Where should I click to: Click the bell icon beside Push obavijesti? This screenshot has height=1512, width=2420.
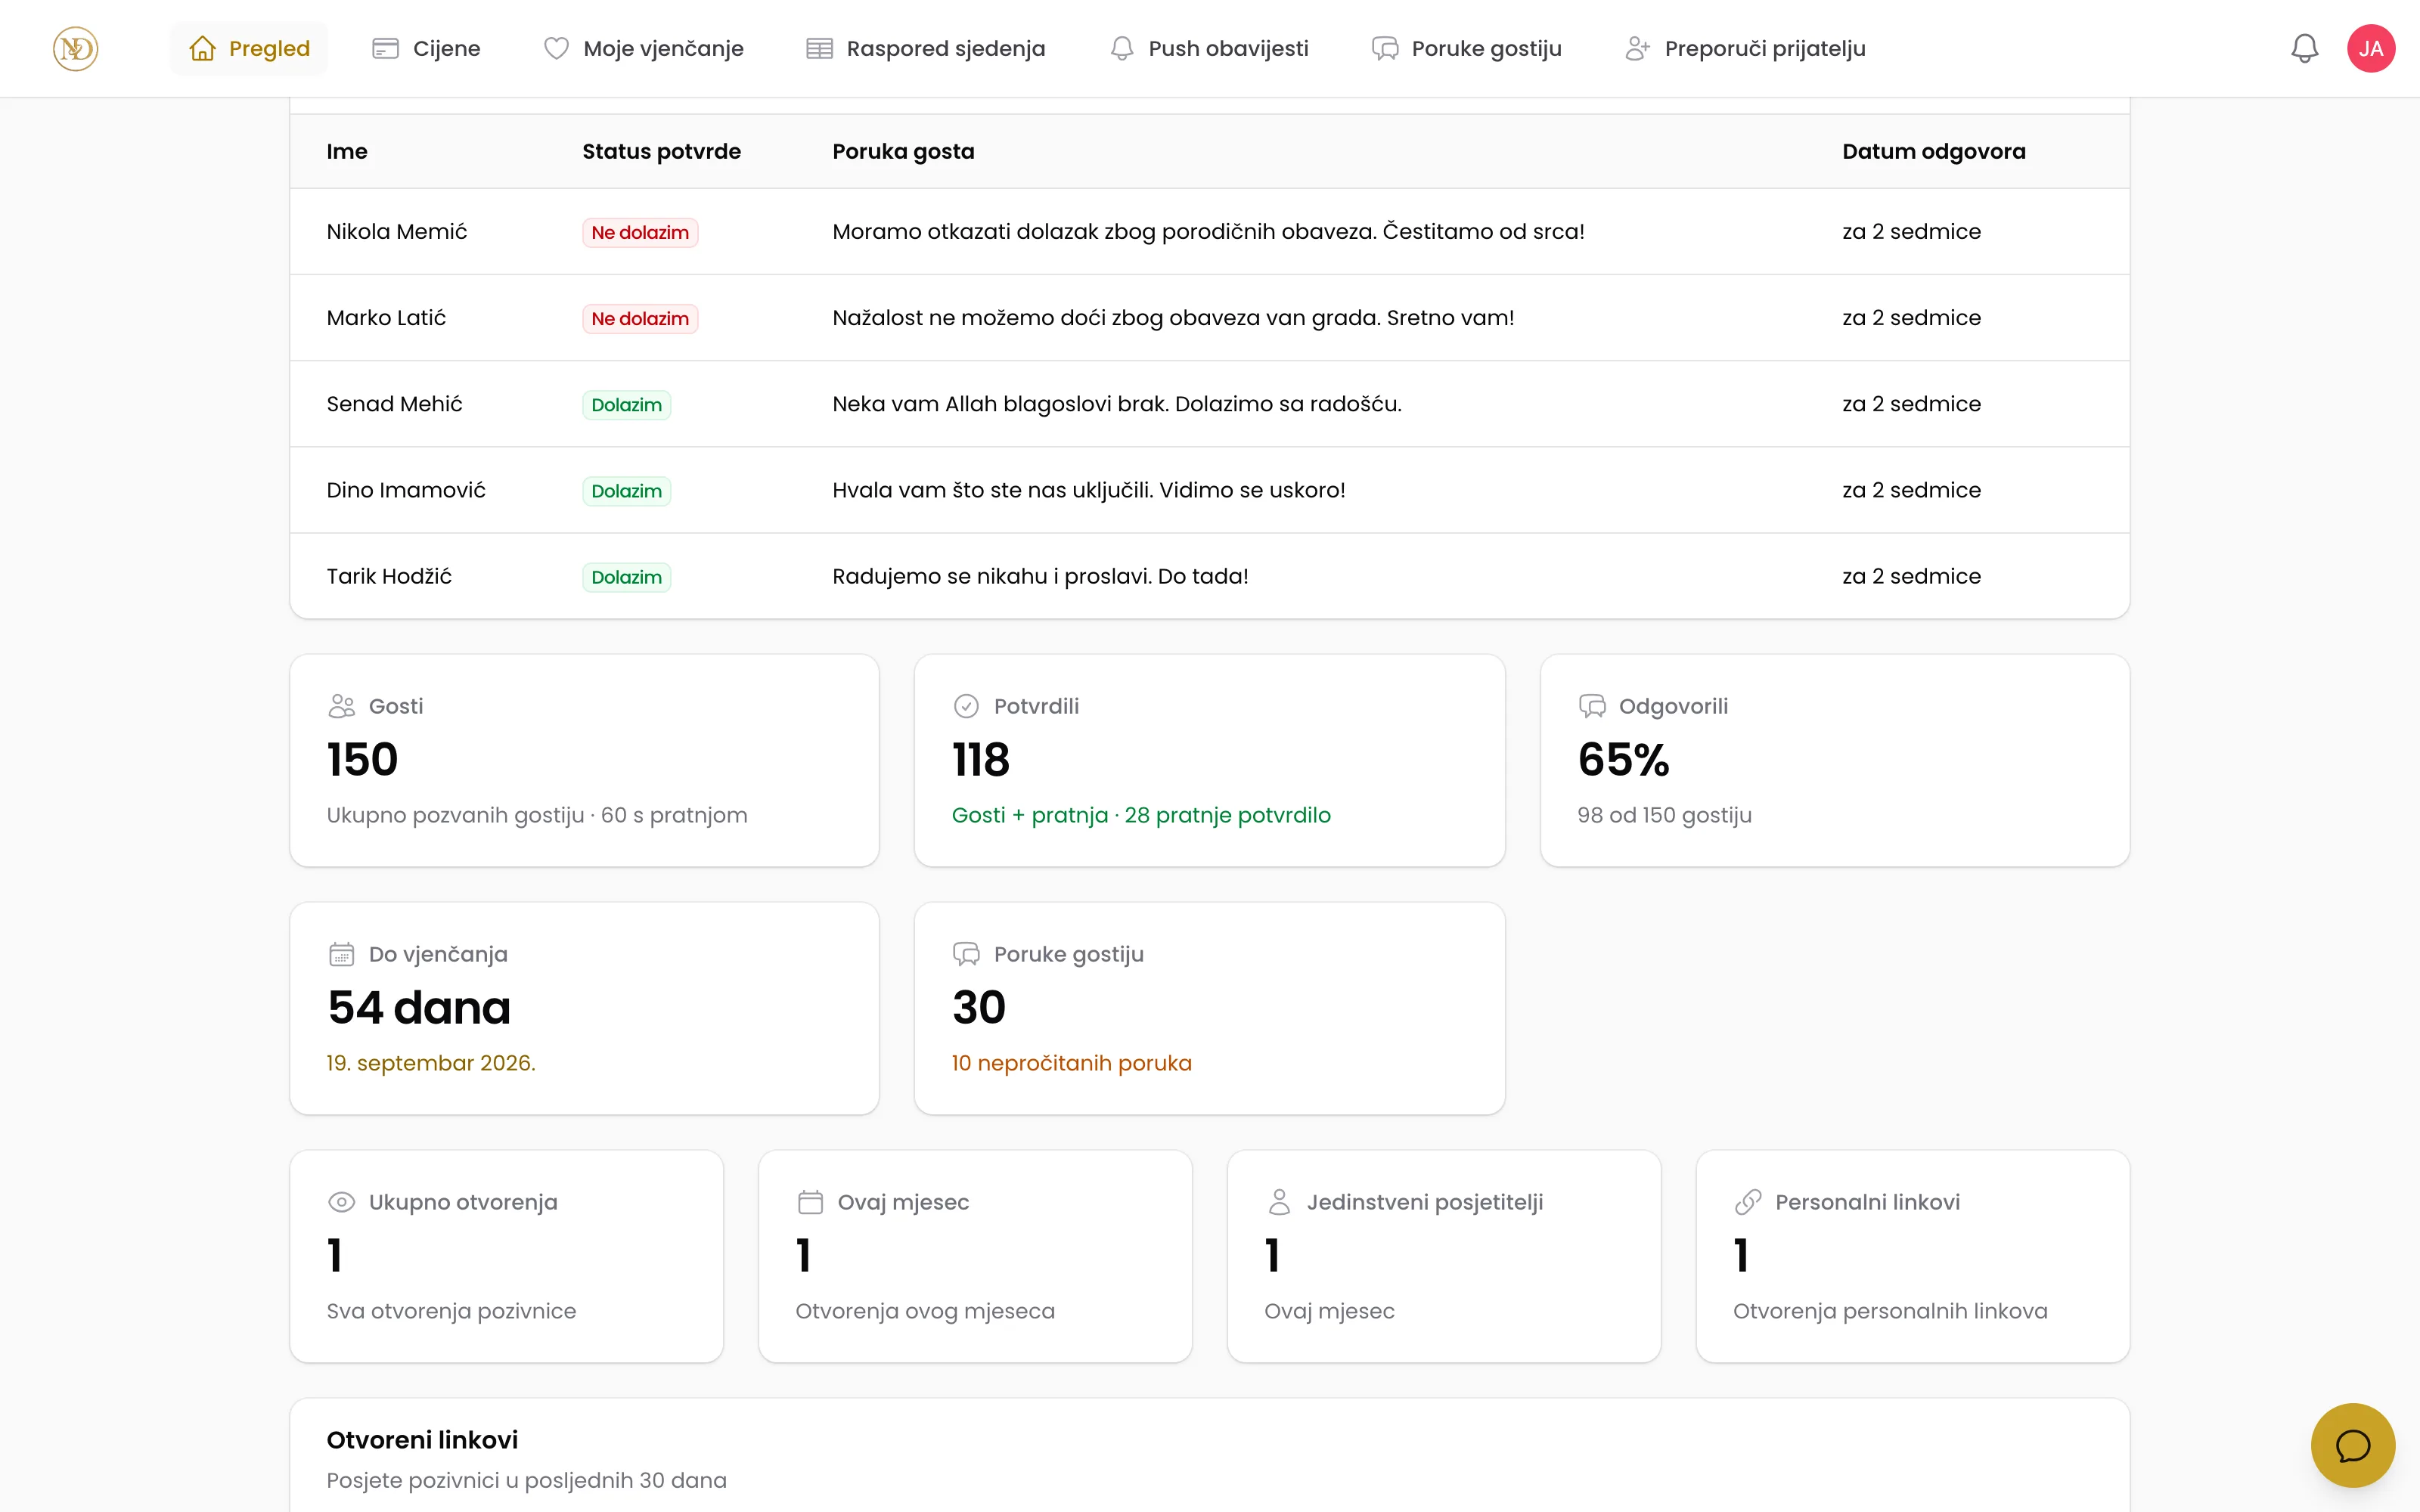coord(1122,48)
